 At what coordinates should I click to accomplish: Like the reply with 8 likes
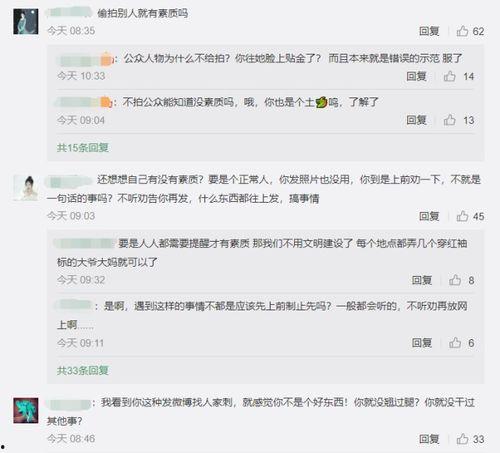[x=455, y=280]
